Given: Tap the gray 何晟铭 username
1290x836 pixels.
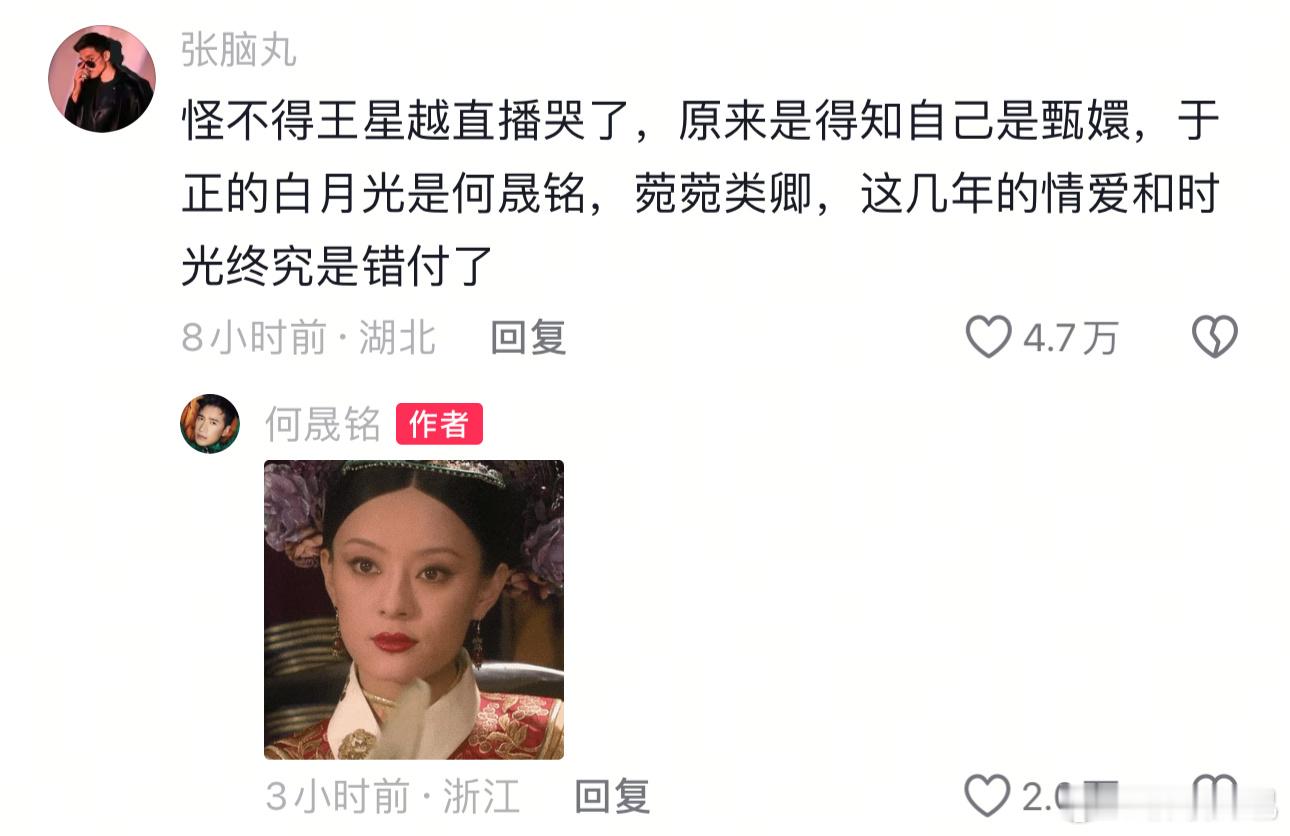Looking at the screenshot, I should (x=323, y=425).
